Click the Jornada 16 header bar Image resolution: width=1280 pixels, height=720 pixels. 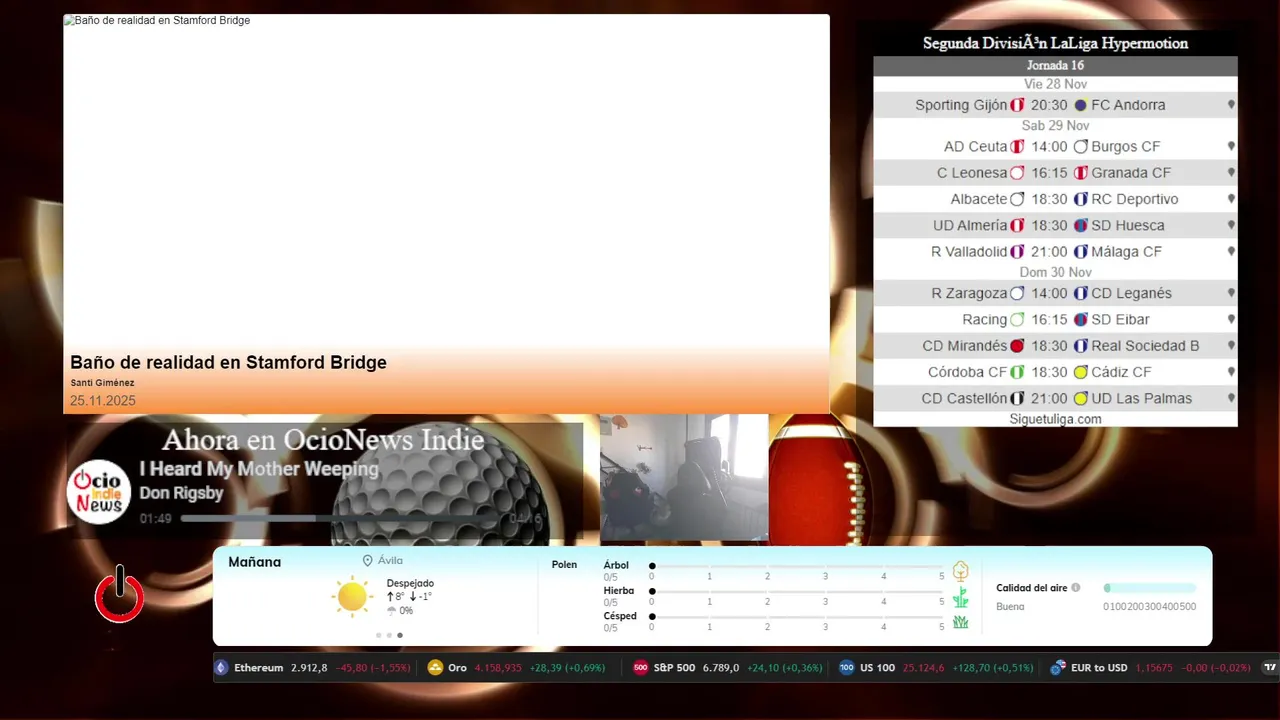coord(1055,66)
